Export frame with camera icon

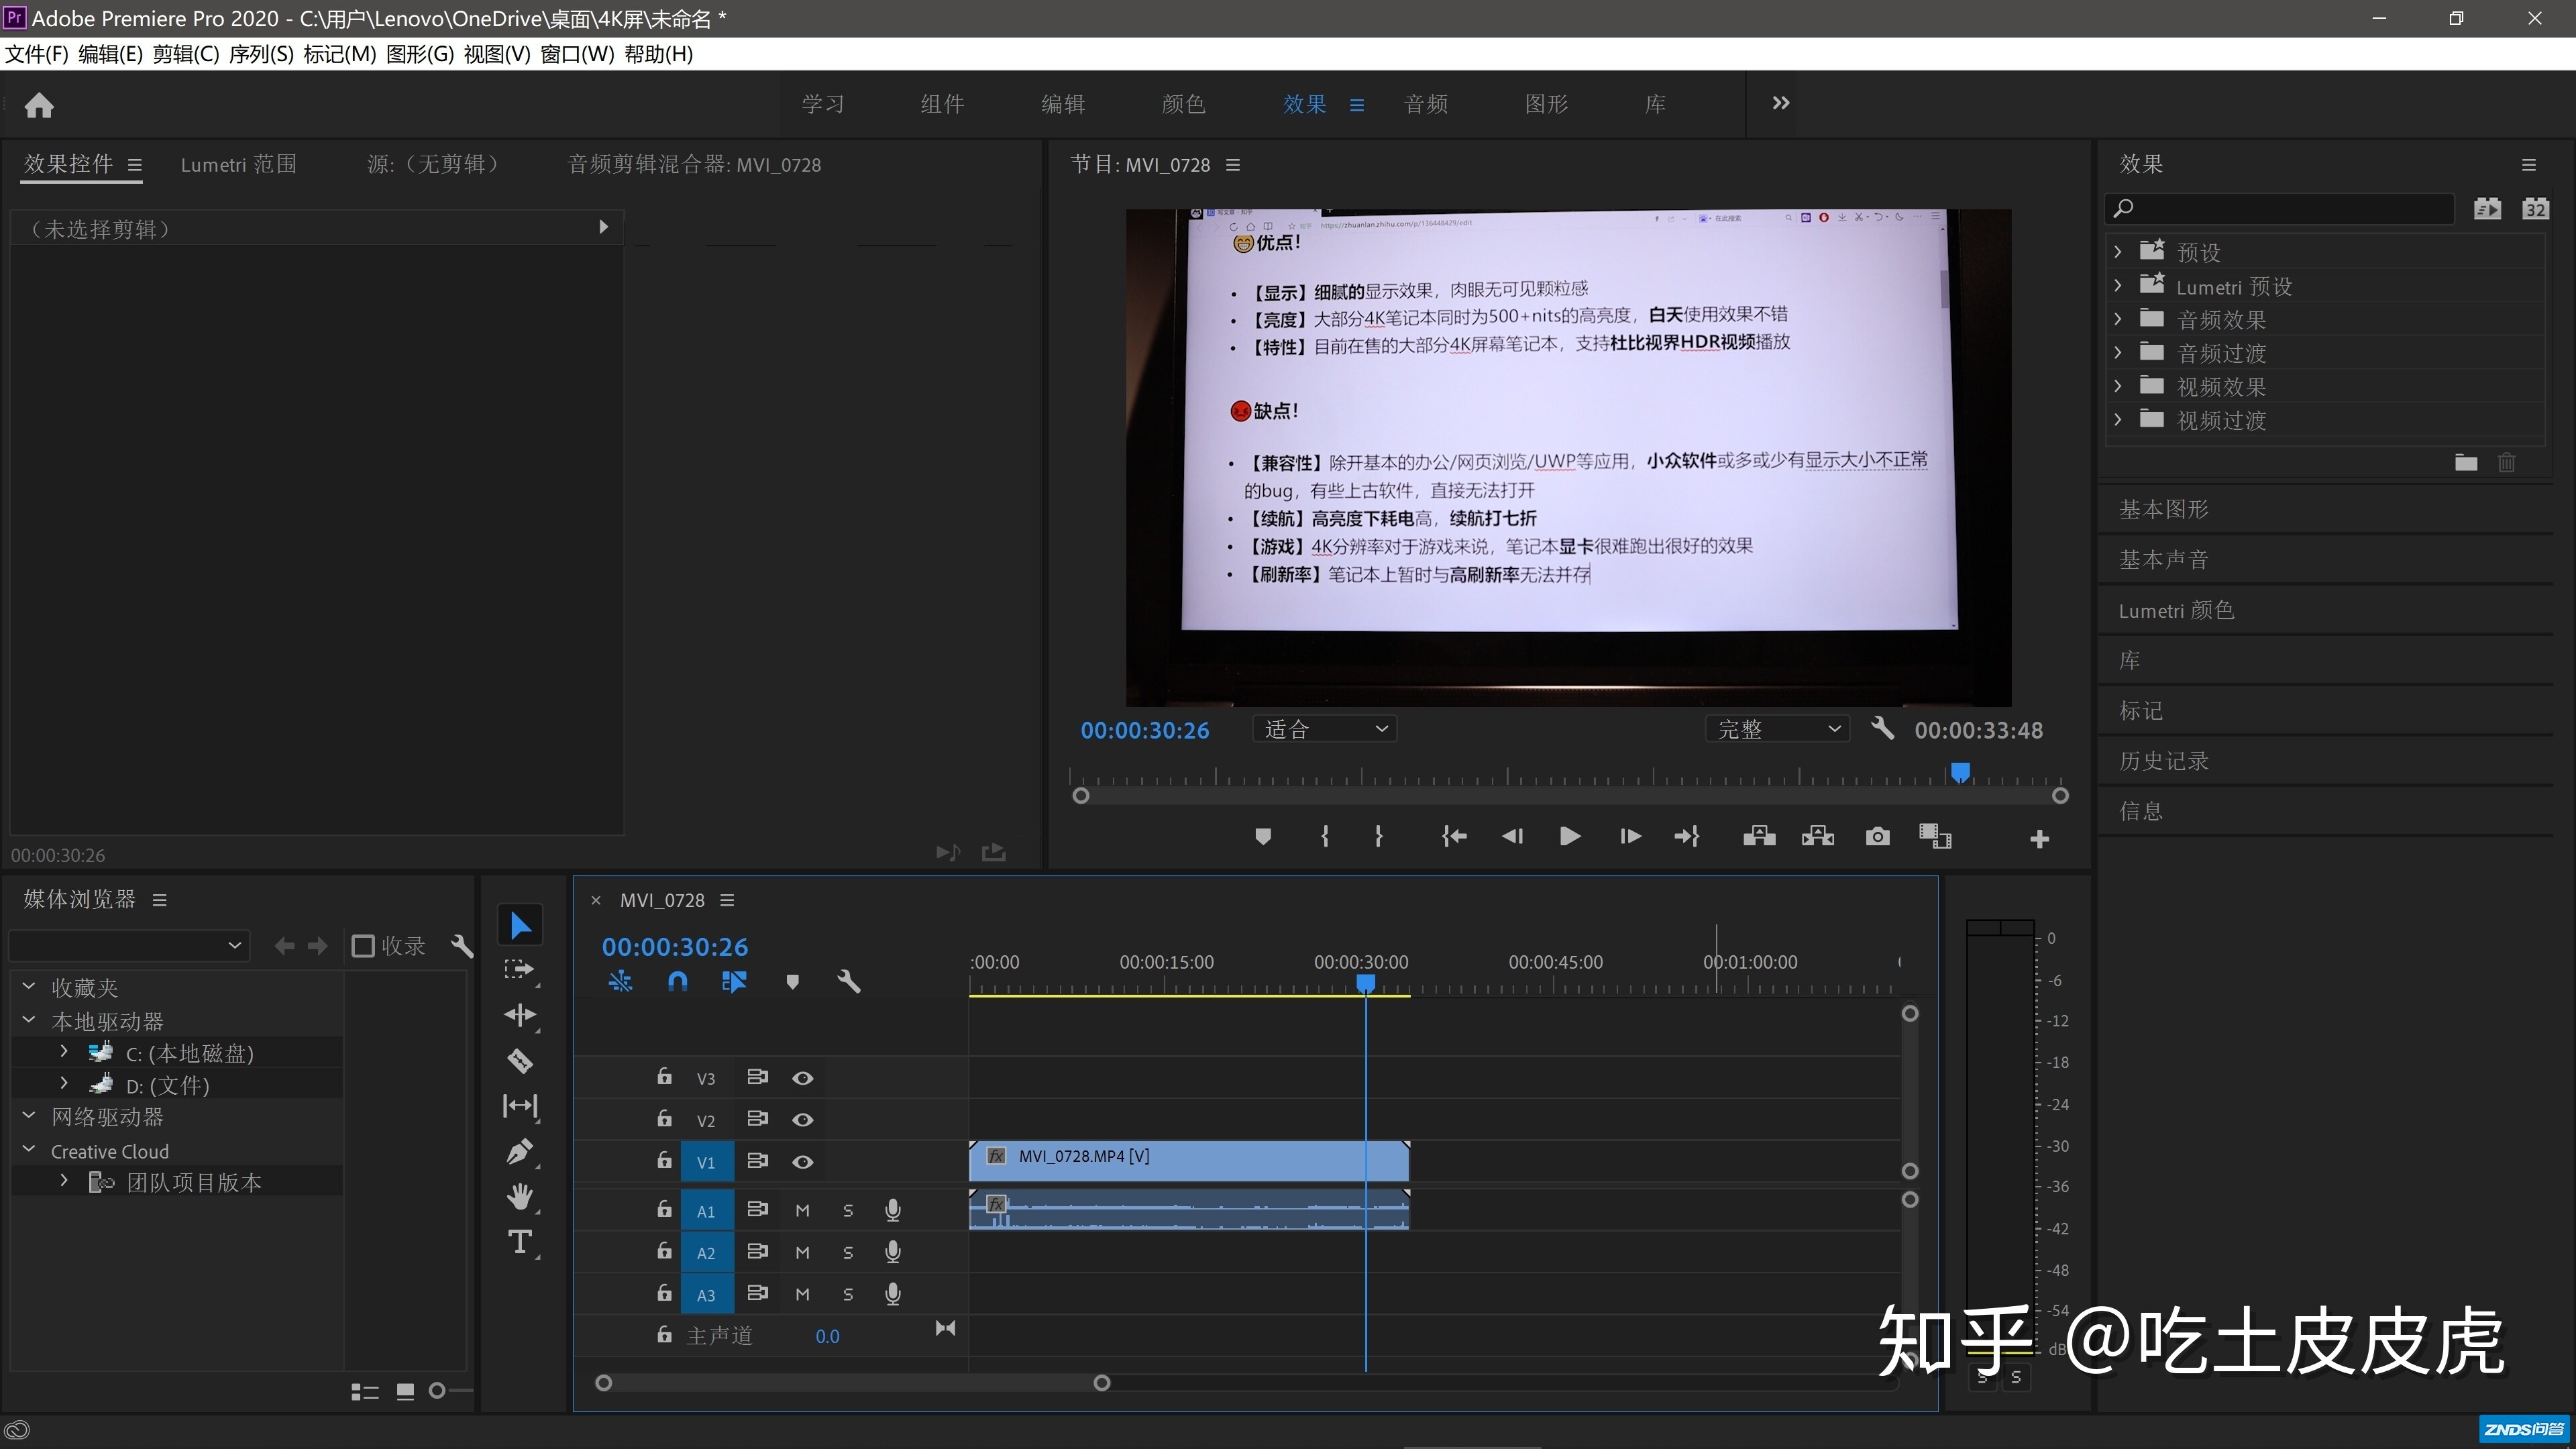click(x=1878, y=837)
